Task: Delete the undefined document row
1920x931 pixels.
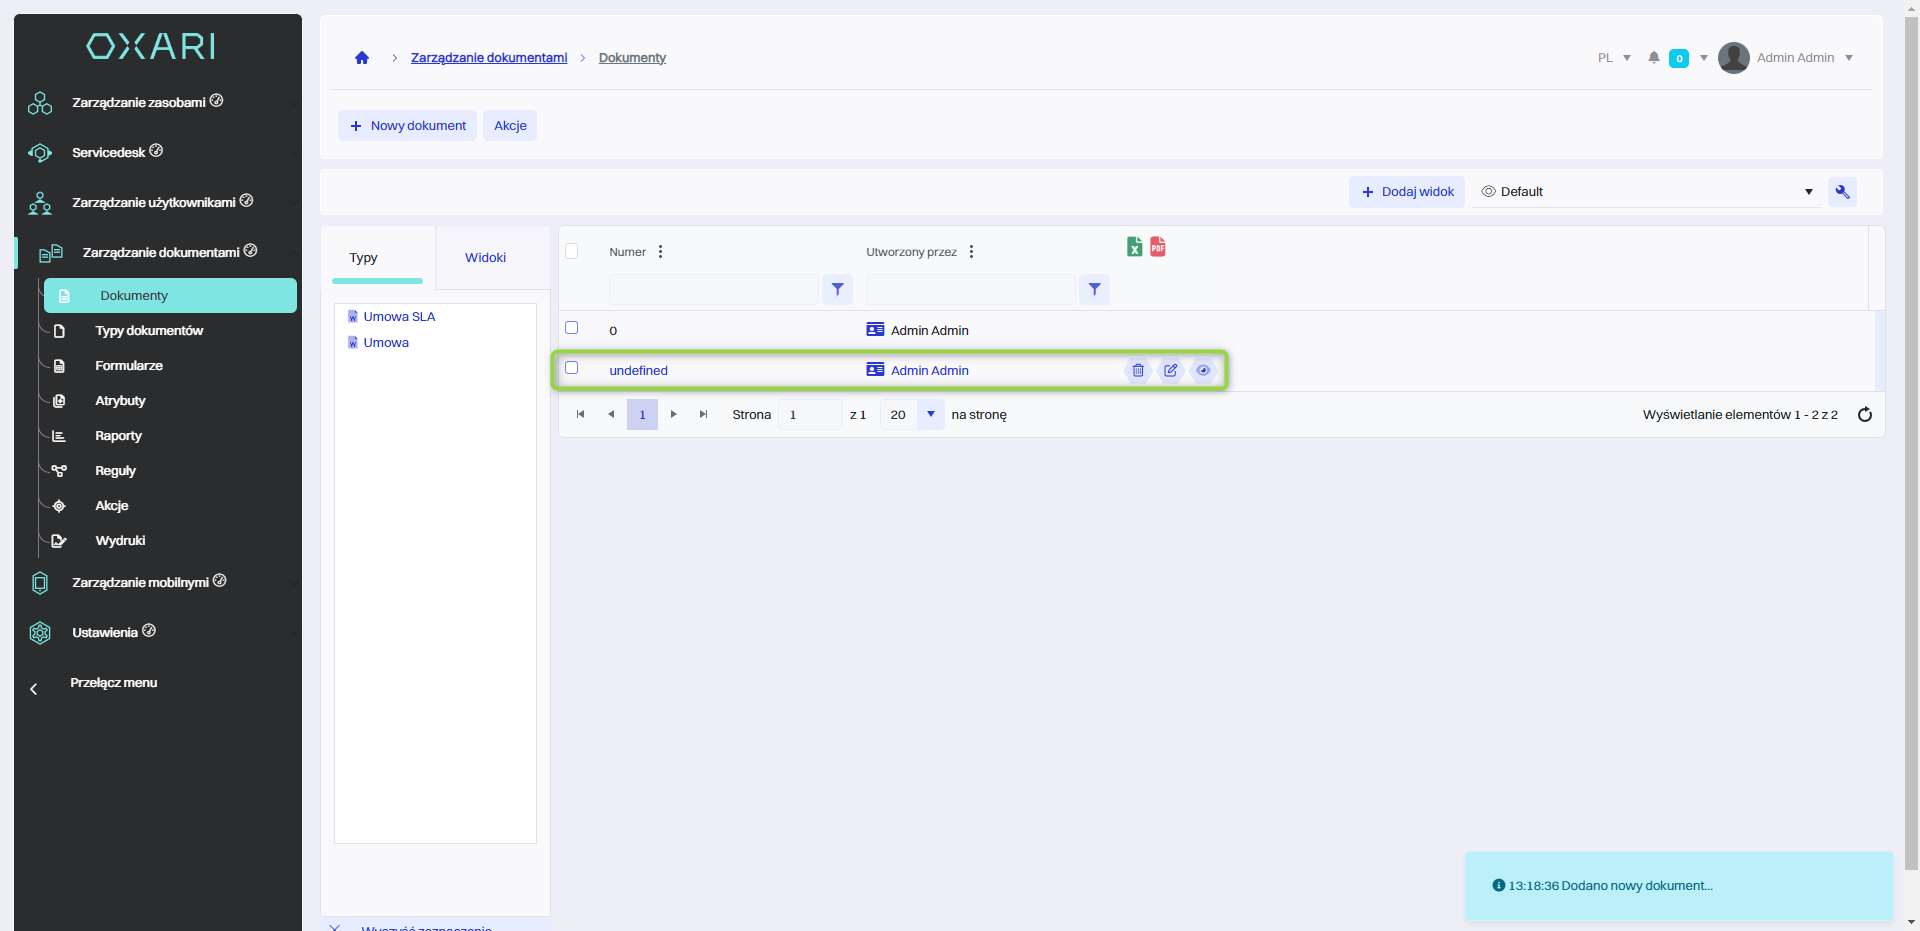Action: [1138, 371]
